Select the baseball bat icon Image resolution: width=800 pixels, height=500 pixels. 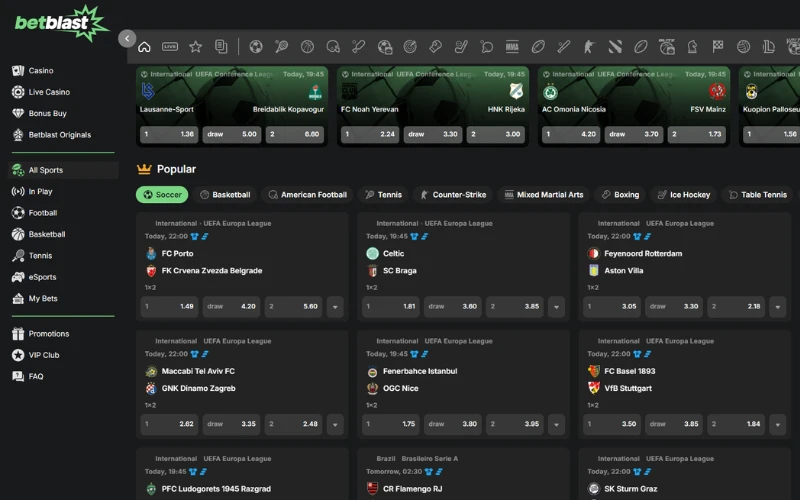point(358,47)
